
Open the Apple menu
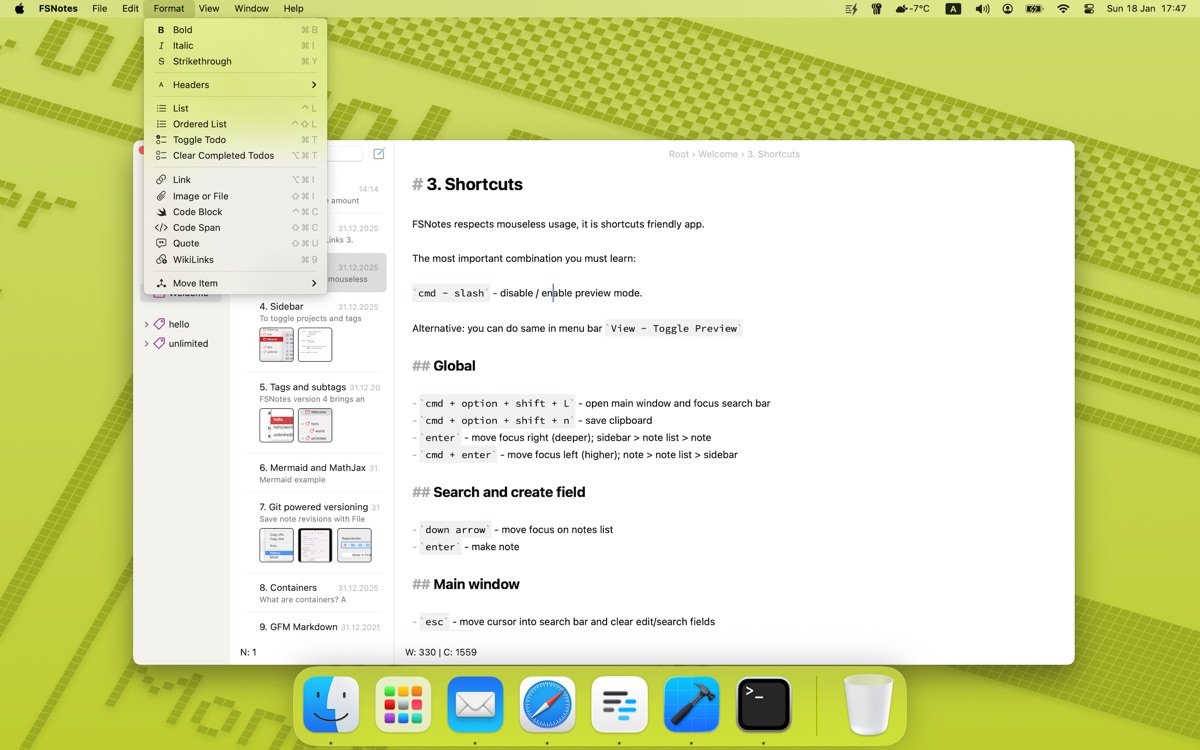tap(19, 8)
